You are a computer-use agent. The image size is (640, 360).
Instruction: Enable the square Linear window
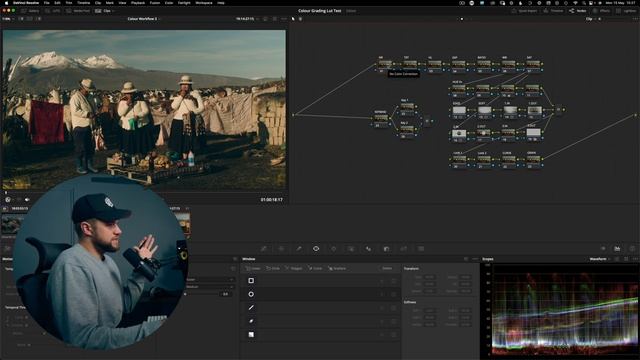(251, 281)
